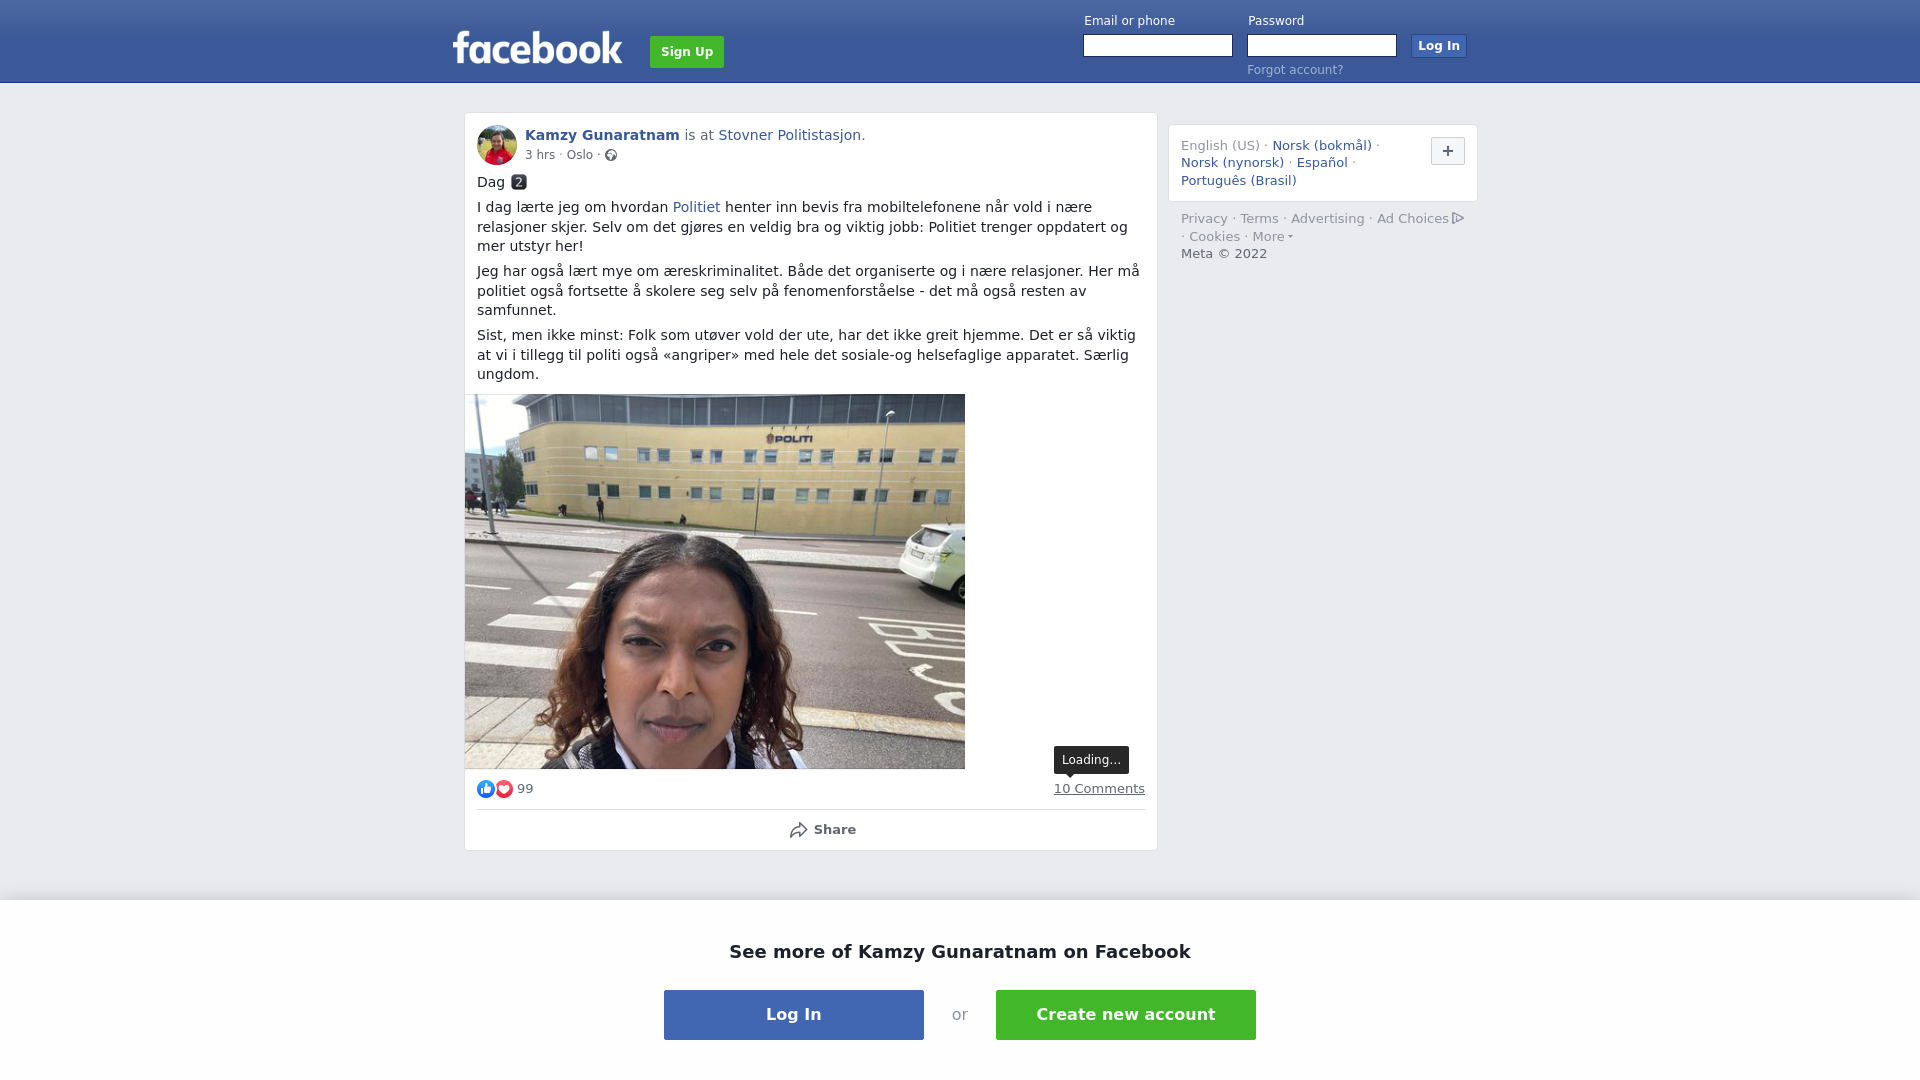Click the Create new account button
1920x1080 pixels.
point(1126,1015)
